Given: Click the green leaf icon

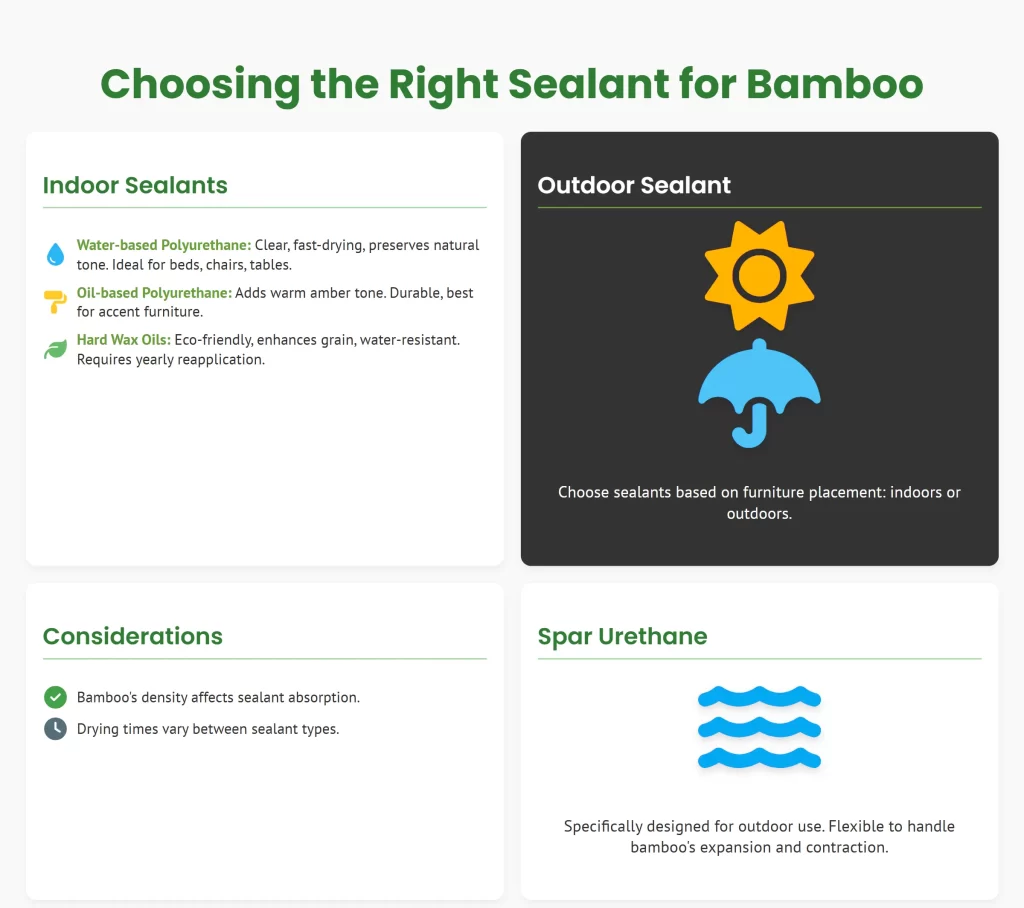Looking at the screenshot, I should (55, 350).
